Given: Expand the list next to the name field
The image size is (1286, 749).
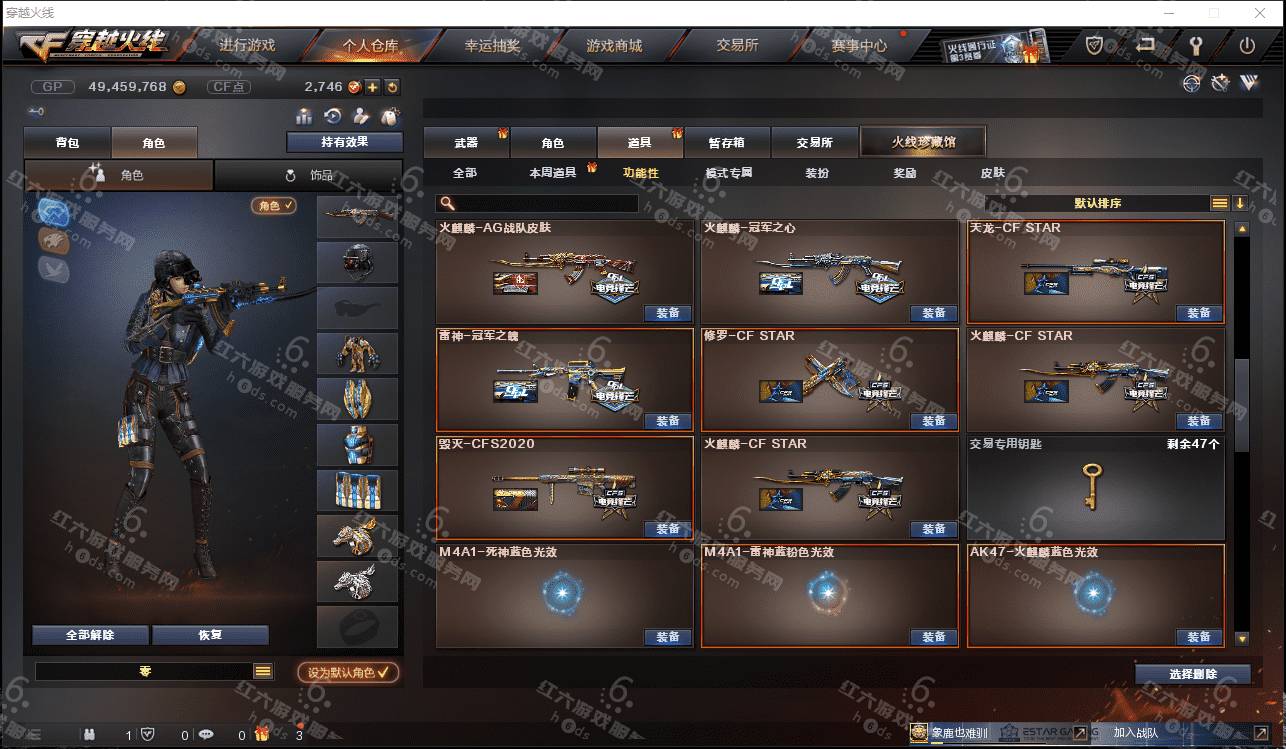Looking at the screenshot, I should [263, 672].
